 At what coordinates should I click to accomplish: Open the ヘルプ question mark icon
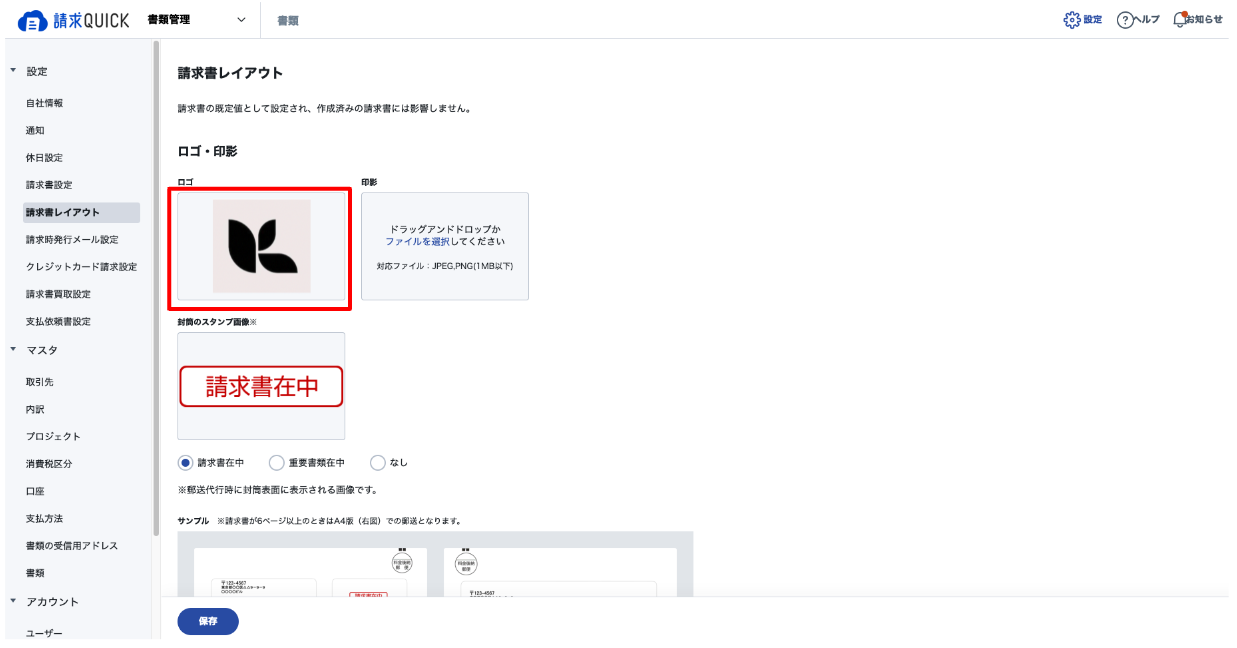point(1138,20)
